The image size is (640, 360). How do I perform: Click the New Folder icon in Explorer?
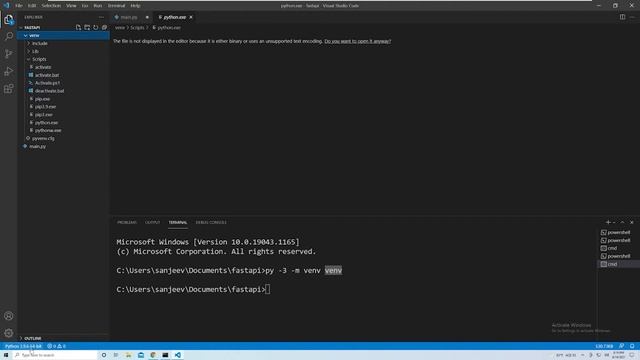[87, 27]
